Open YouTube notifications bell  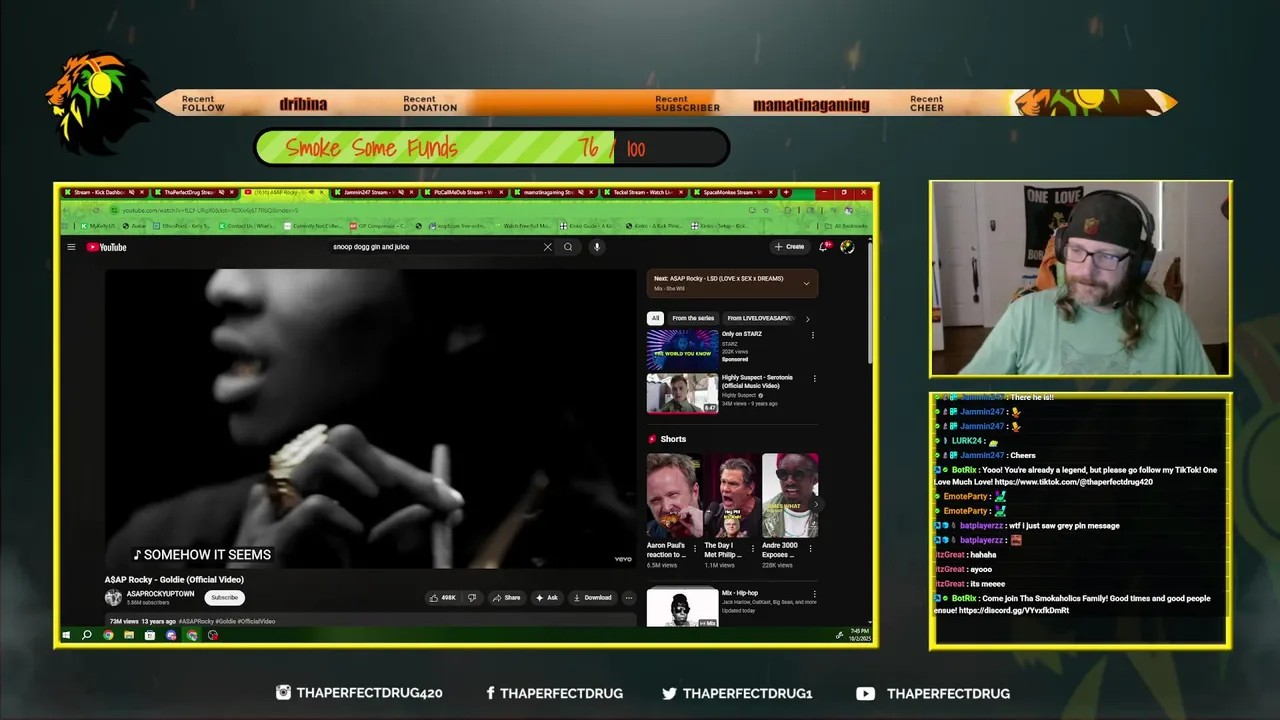click(x=825, y=246)
